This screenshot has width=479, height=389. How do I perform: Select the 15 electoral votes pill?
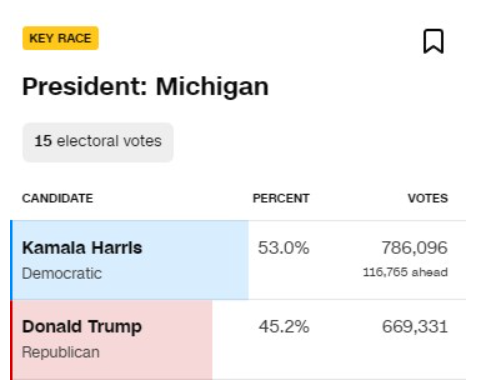click(x=98, y=142)
